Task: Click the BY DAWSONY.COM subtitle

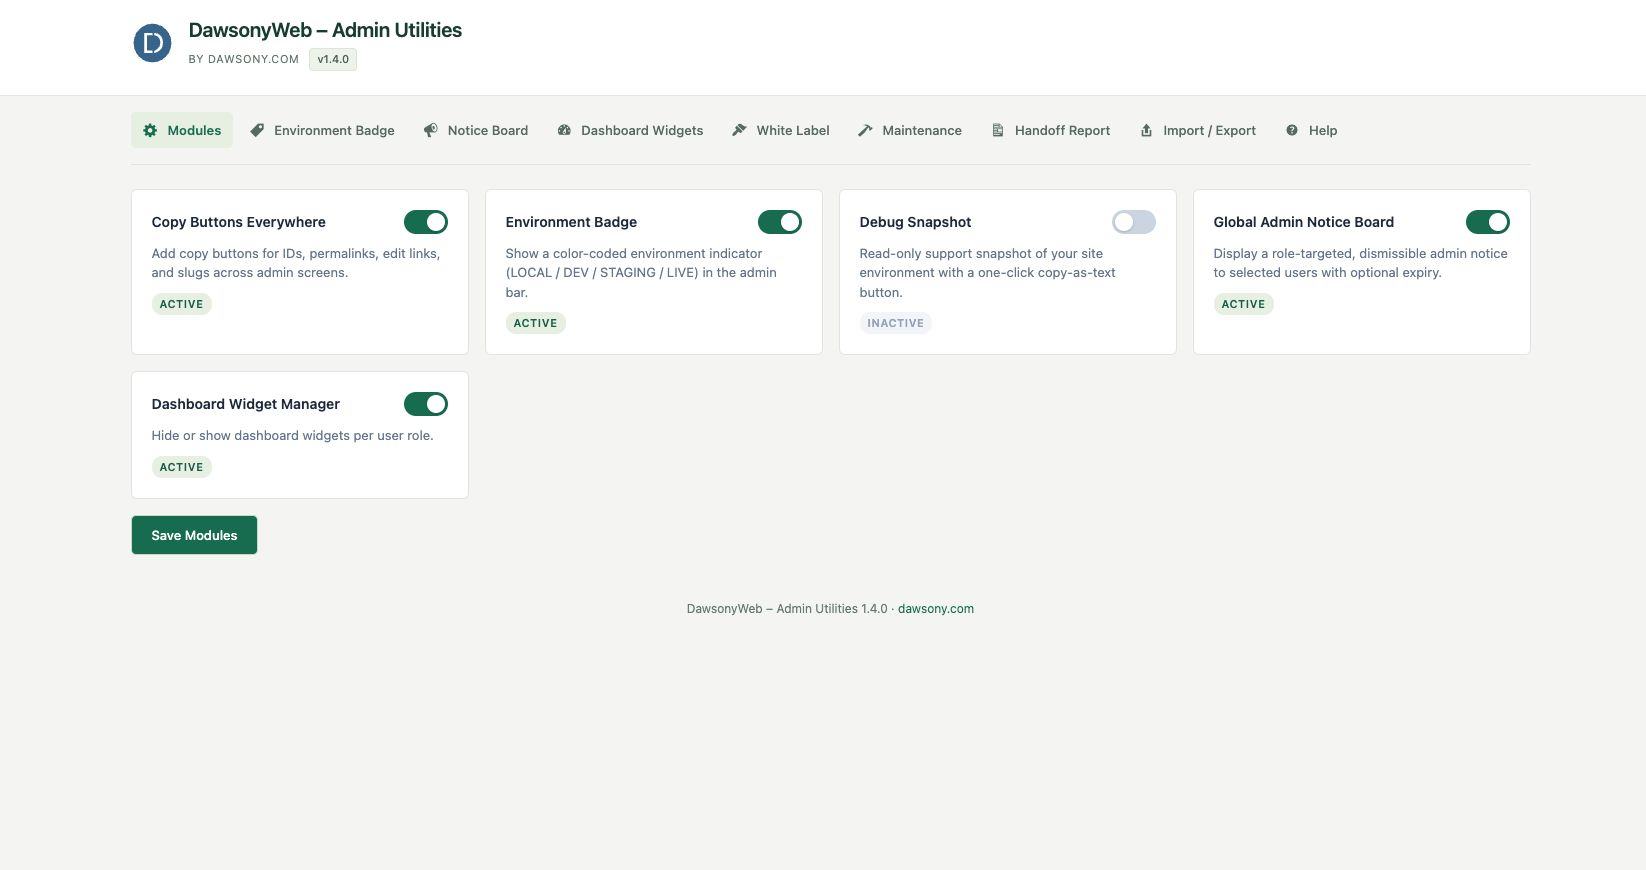Action: click(243, 59)
